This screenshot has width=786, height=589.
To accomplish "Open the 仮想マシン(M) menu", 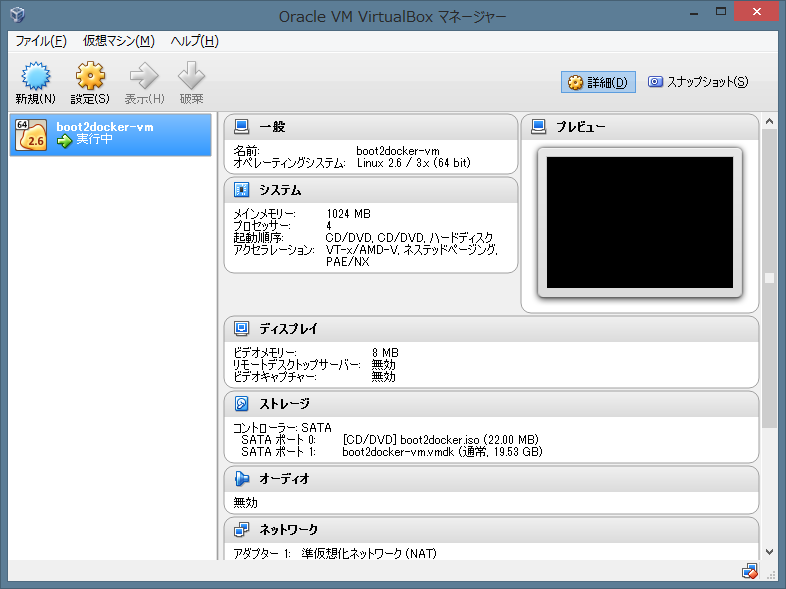I will pyautogui.click(x=119, y=41).
